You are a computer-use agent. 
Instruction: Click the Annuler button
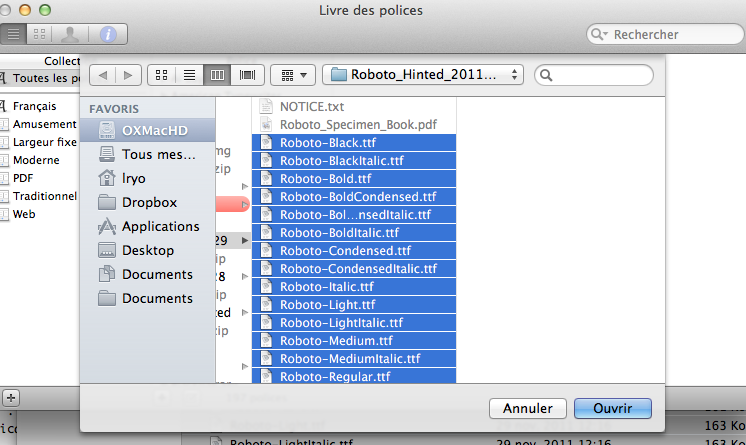(x=527, y=408)
